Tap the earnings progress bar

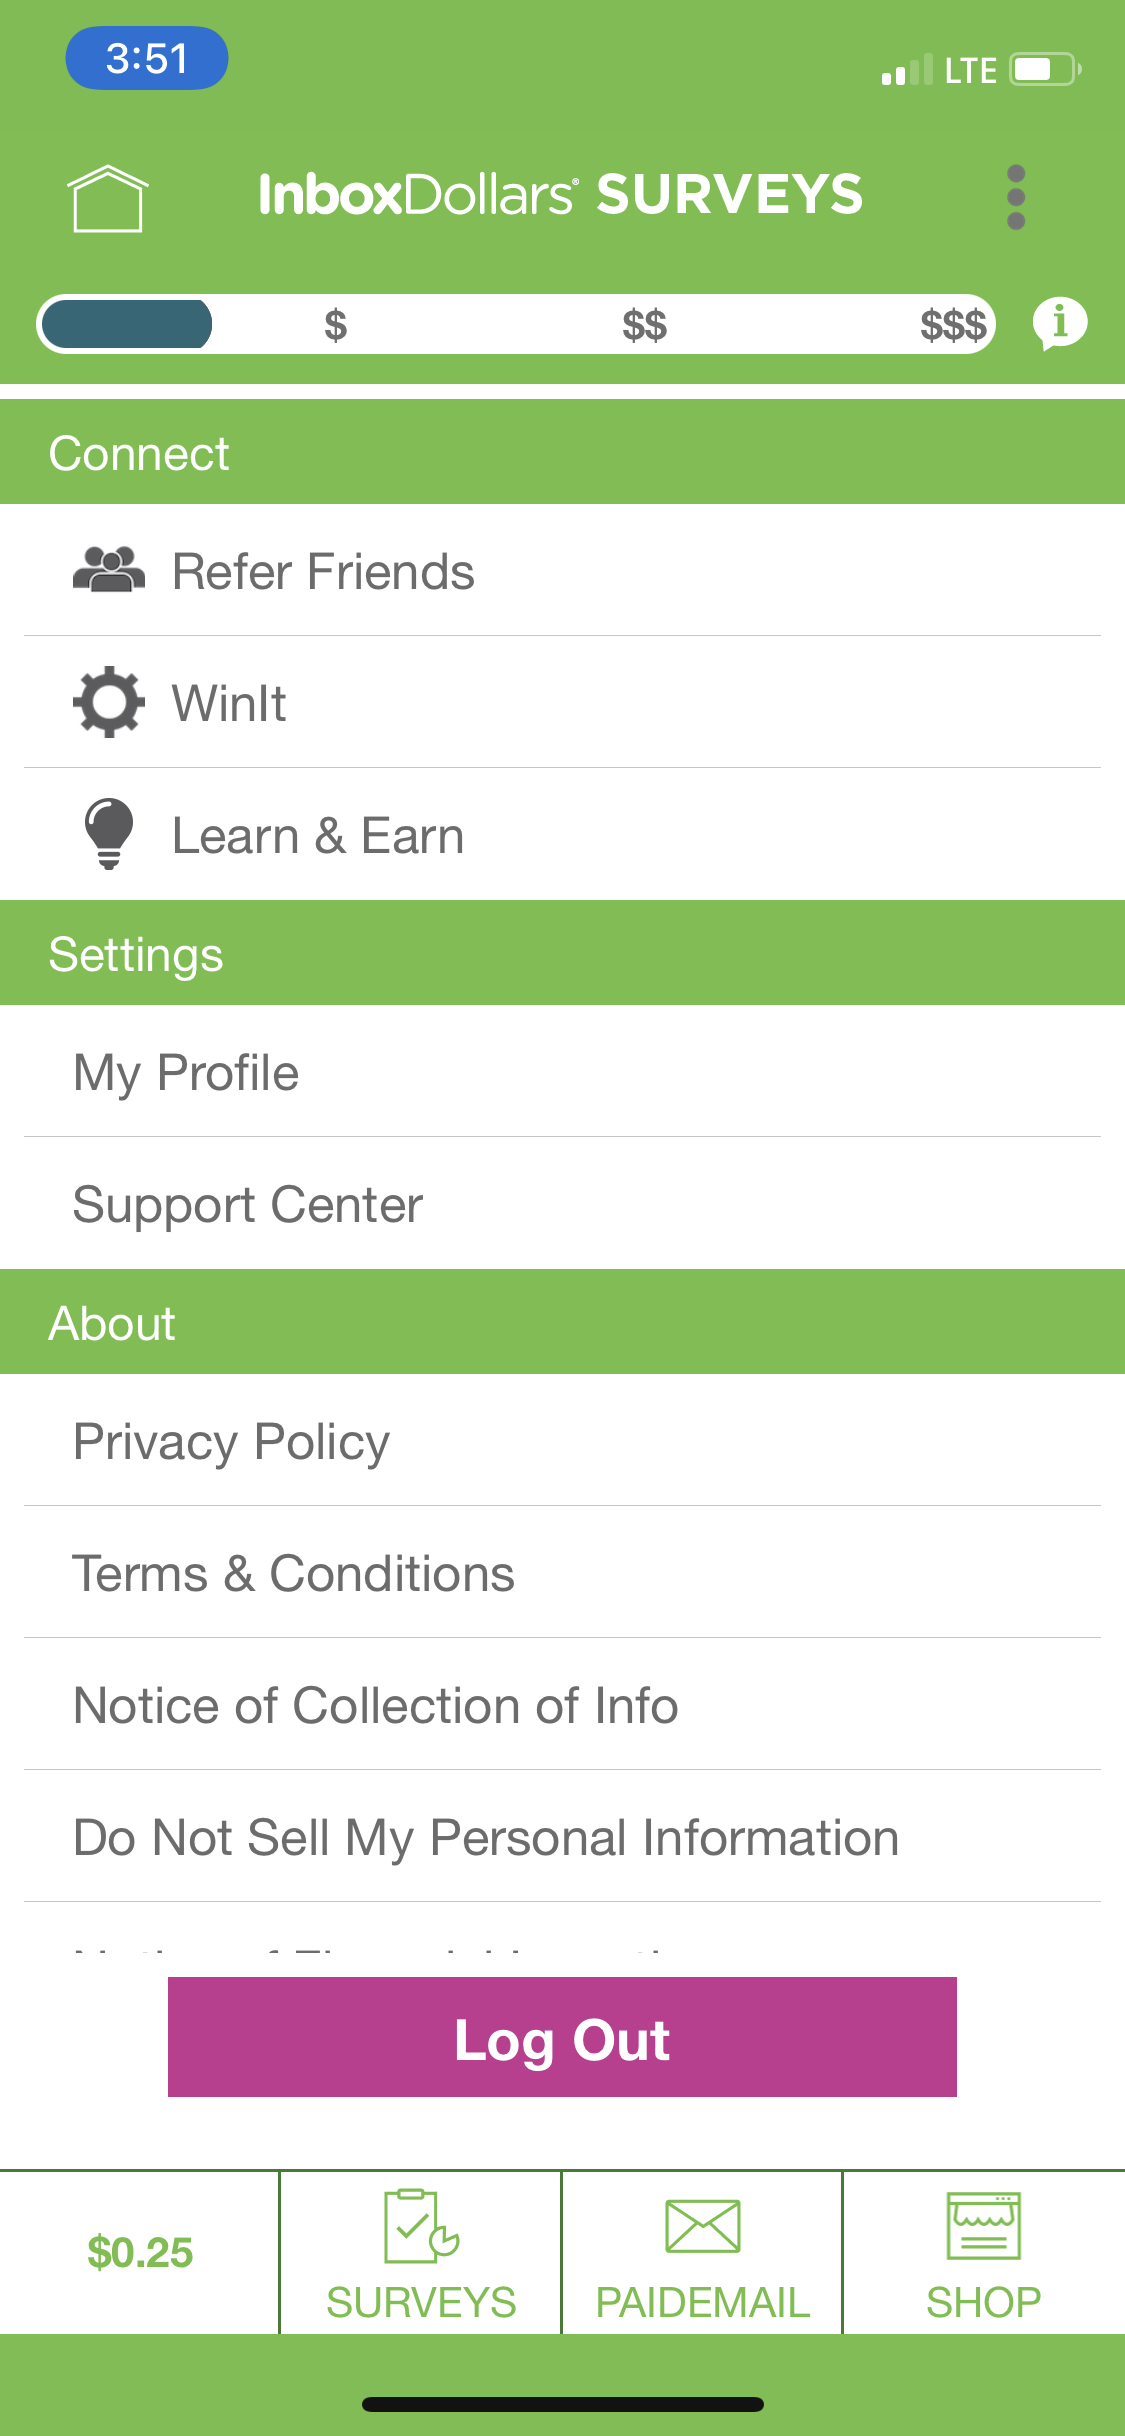tap(516, 324)
